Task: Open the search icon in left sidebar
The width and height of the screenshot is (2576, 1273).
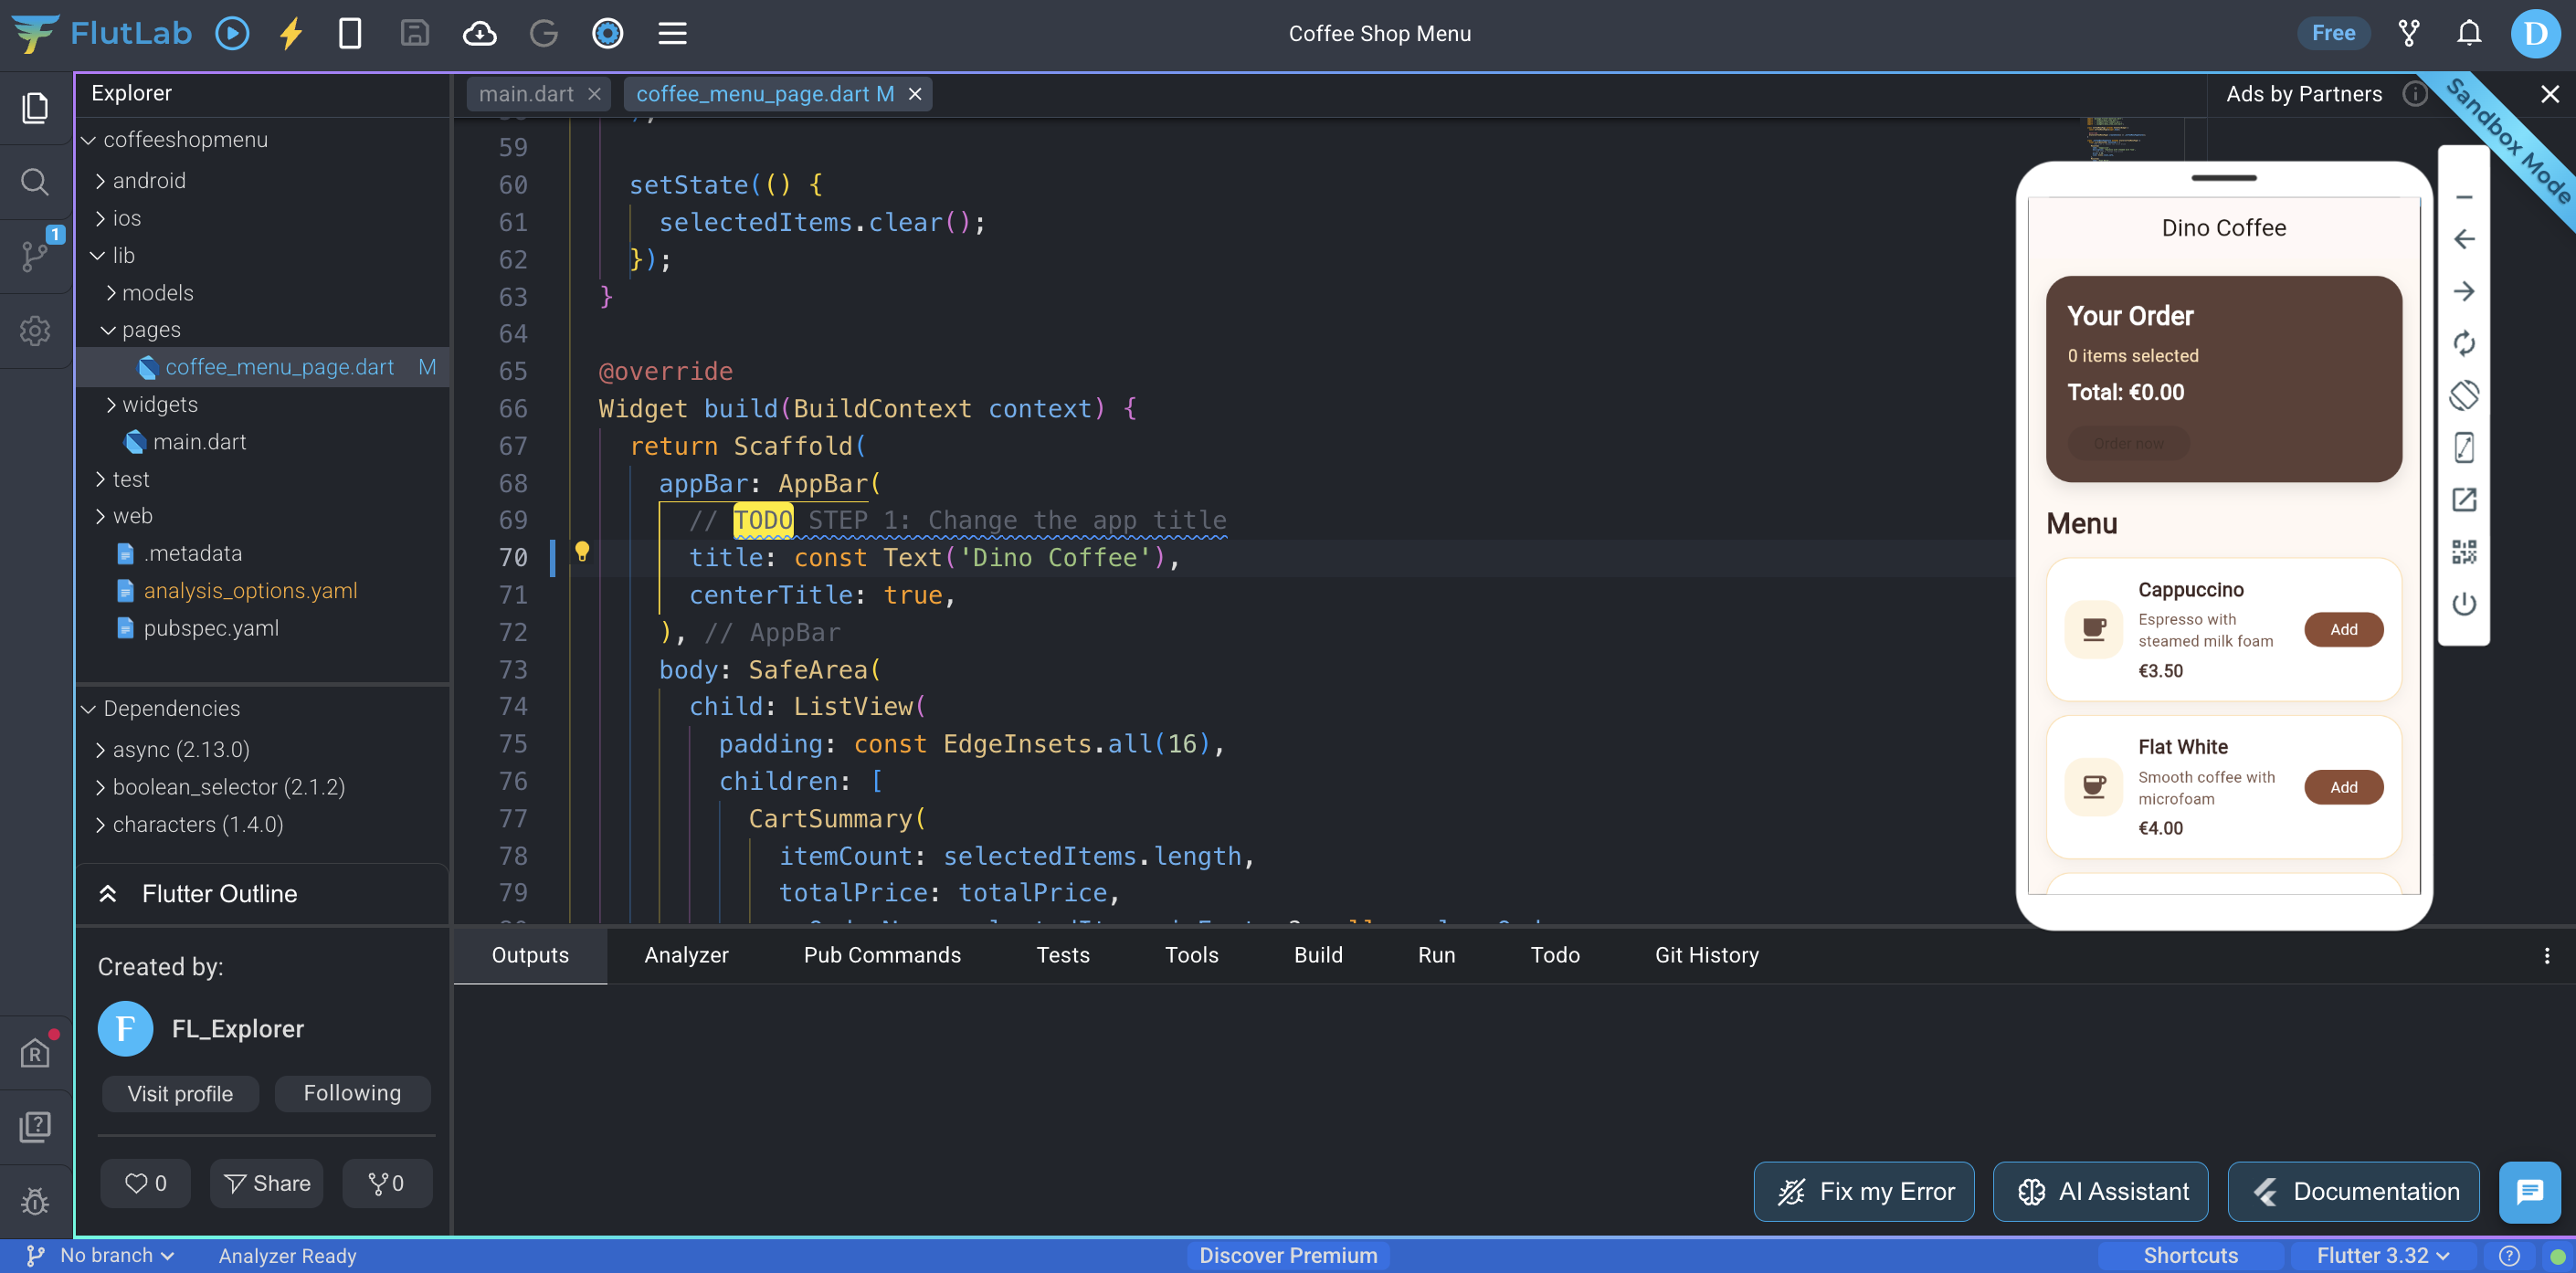Action: pos(35,182)
